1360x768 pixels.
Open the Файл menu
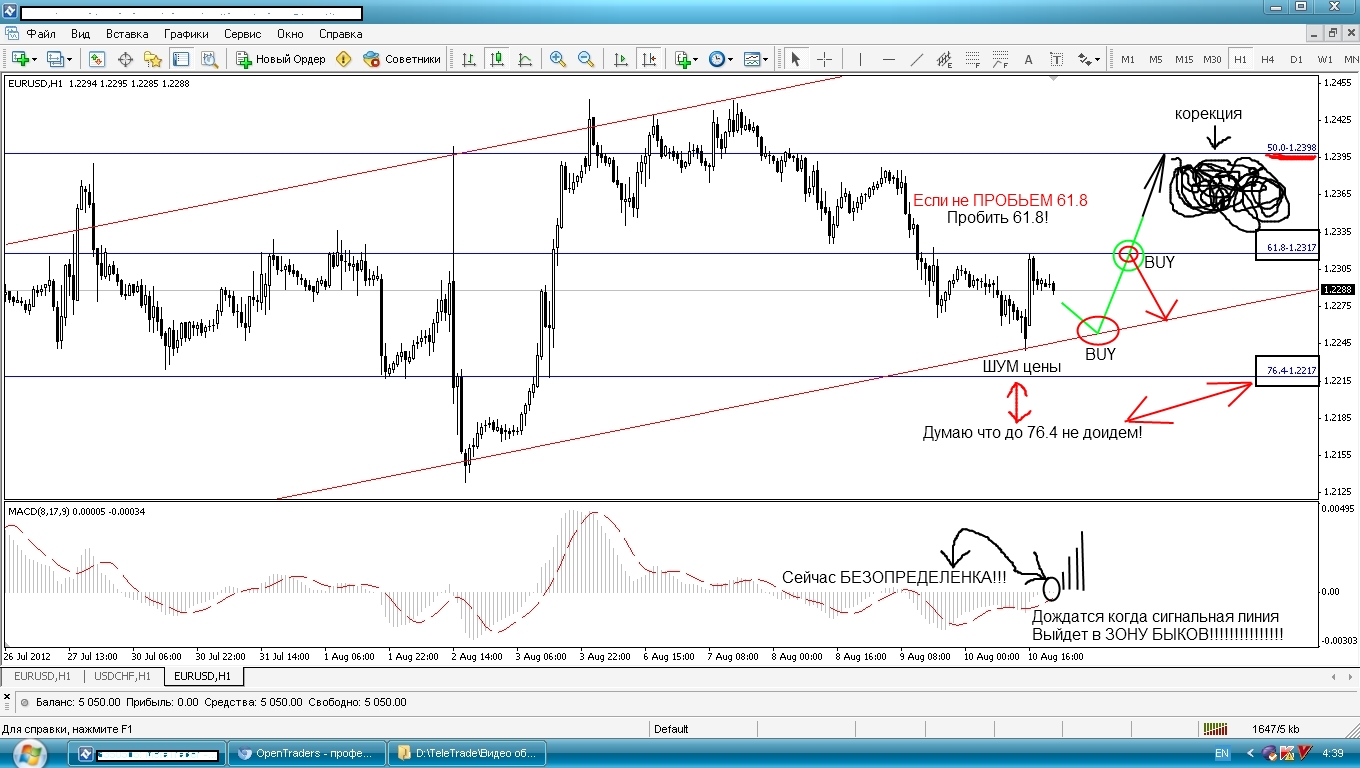pyautogui.click(x=40, y=34)
